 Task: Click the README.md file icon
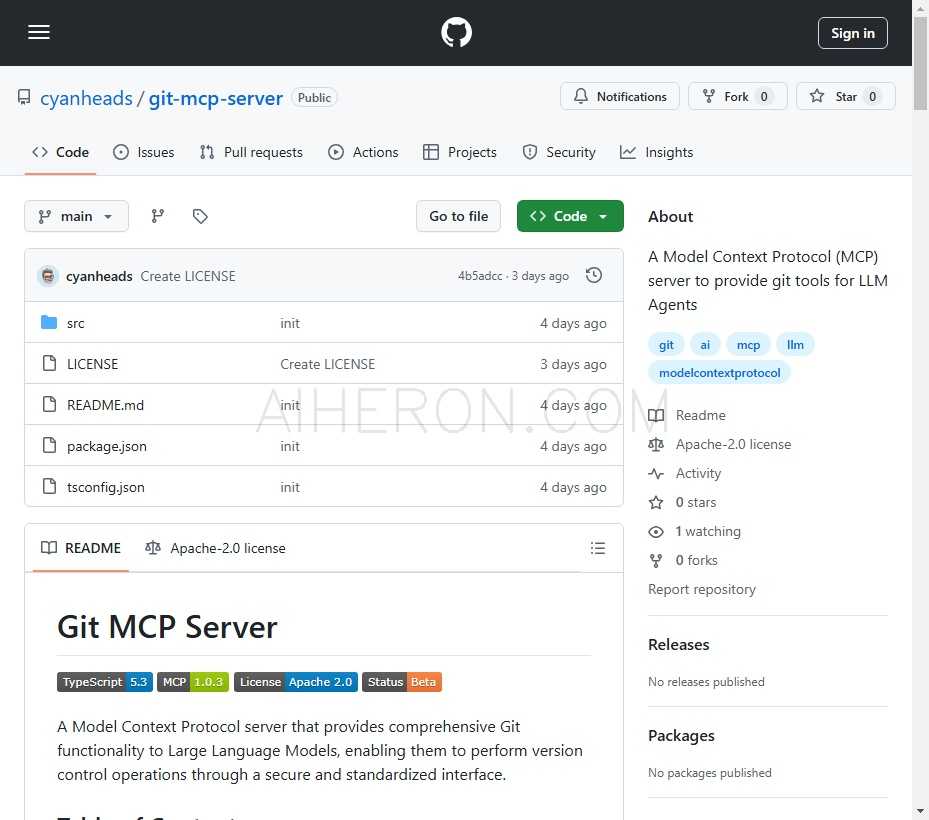50,404
